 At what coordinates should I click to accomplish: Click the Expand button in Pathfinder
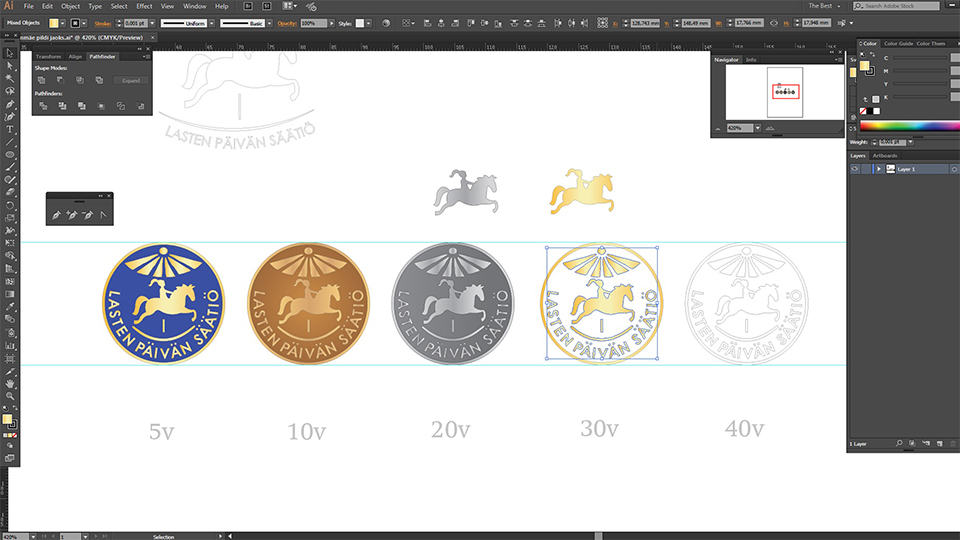tap(130, 80)
